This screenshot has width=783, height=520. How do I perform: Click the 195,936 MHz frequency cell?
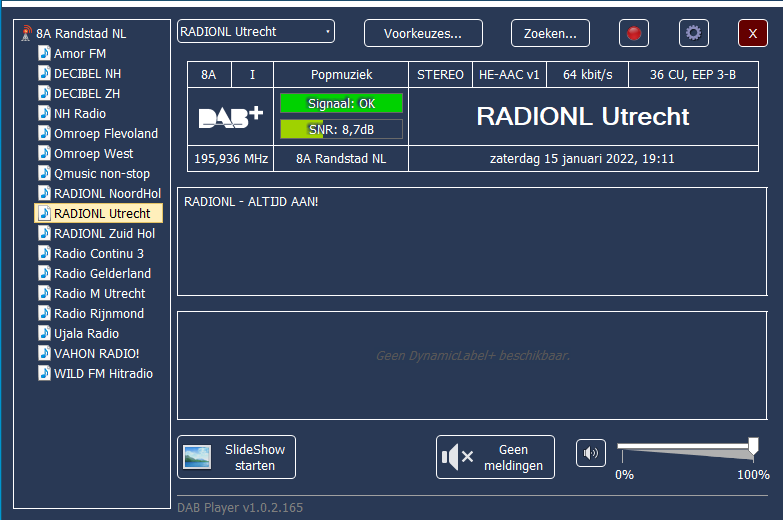pos(231,158)
